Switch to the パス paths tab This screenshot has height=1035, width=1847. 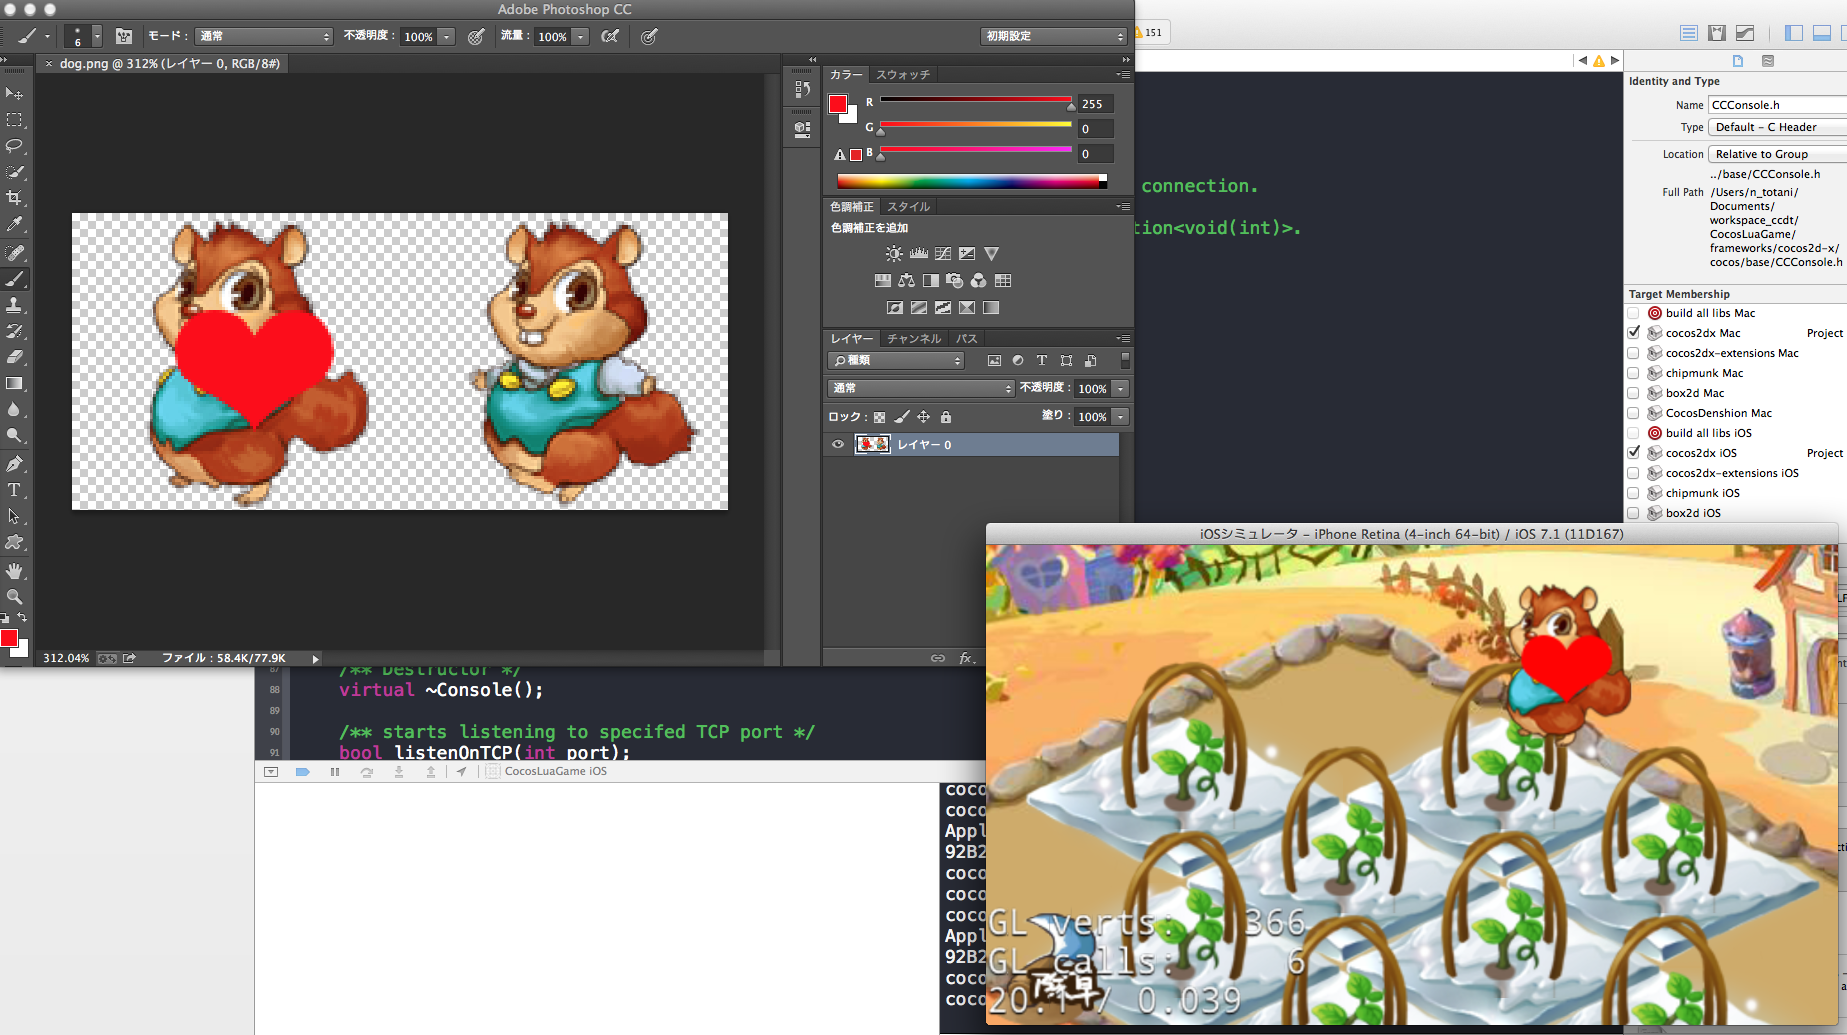click(x=966, y=339)
